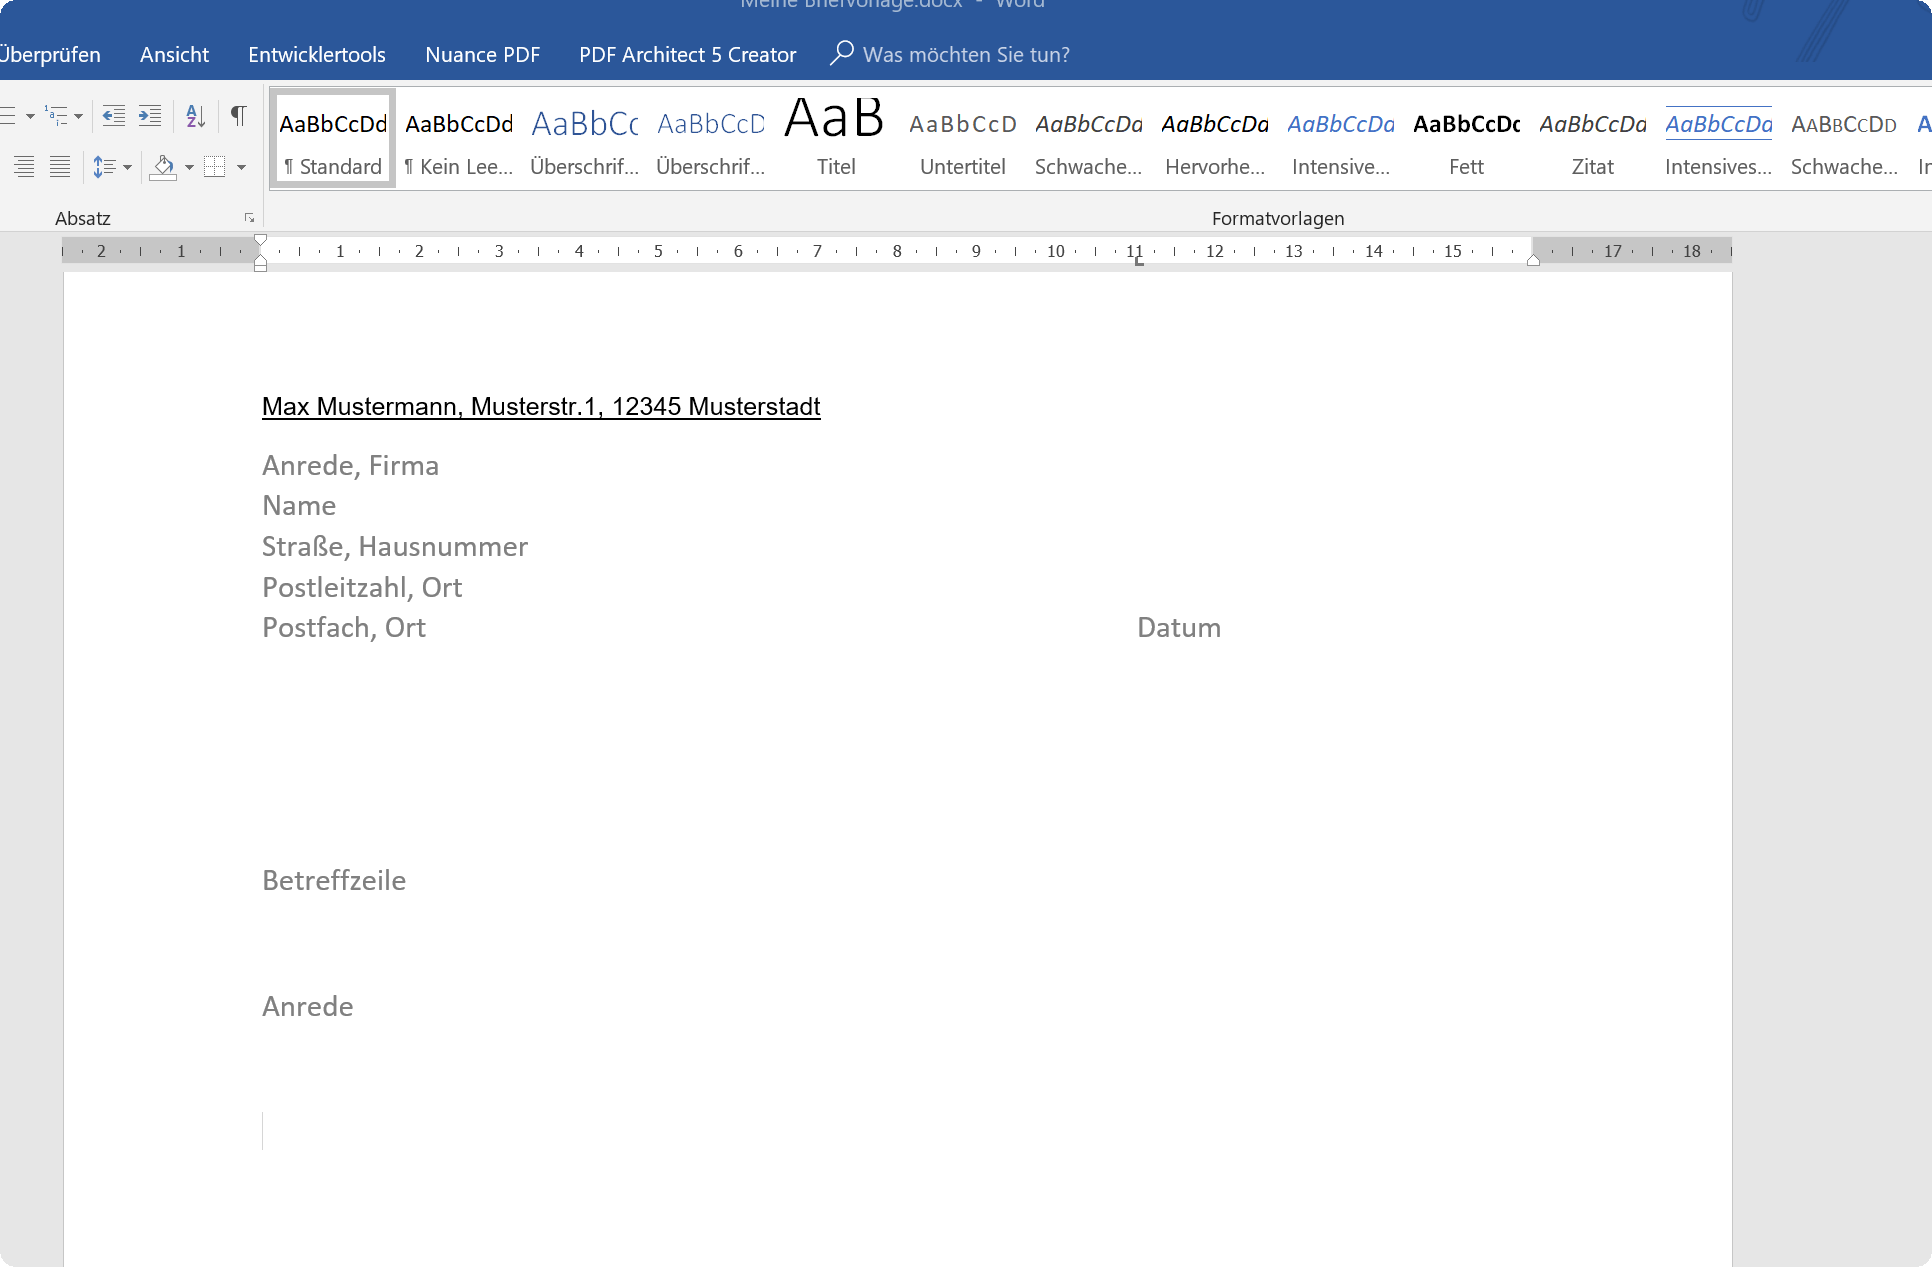Image resolution: width=1932 pixels, height=1267 pixels.
Task: Increase the paragraph indent
Action: pos(150,116)
